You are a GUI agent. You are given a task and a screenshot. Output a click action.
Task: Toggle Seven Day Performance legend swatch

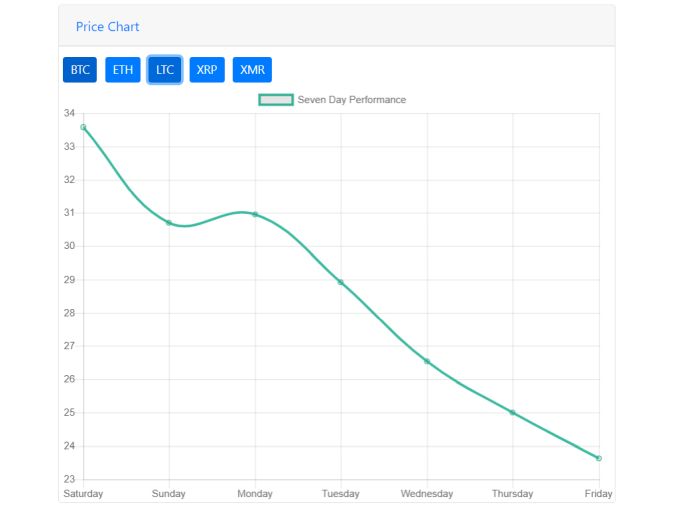(276, 100)
